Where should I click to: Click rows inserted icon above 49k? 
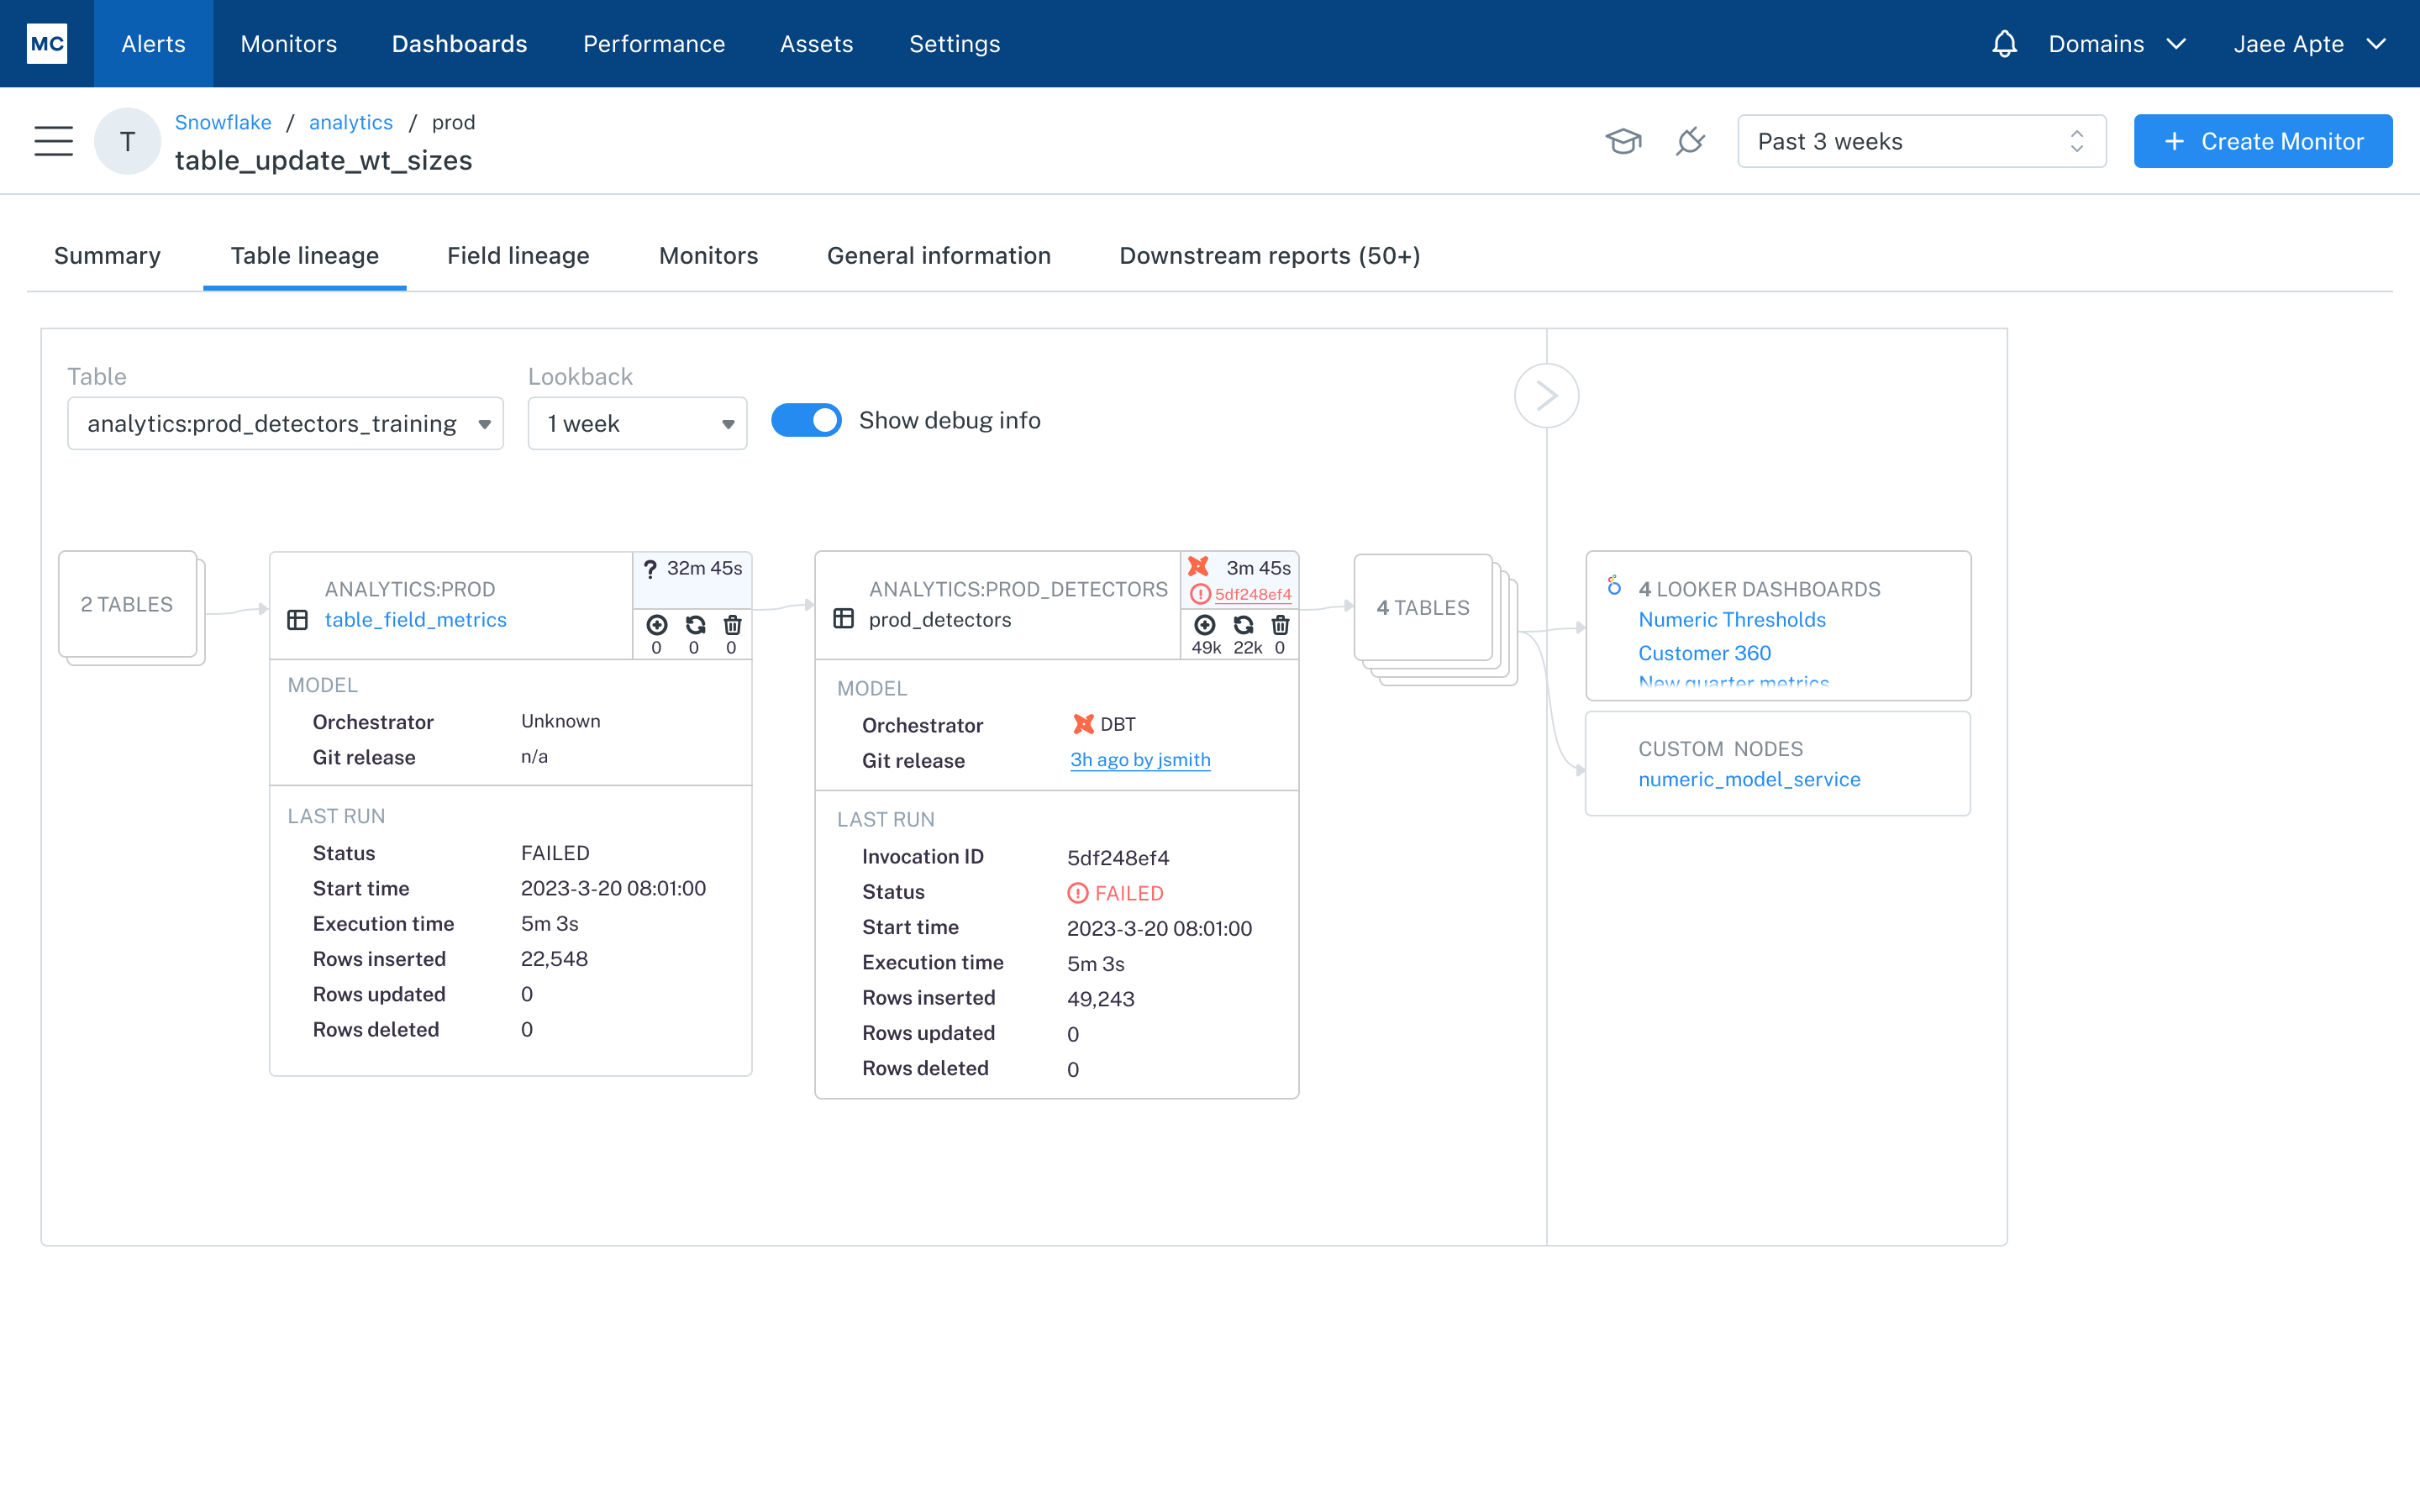(1205, 625)
